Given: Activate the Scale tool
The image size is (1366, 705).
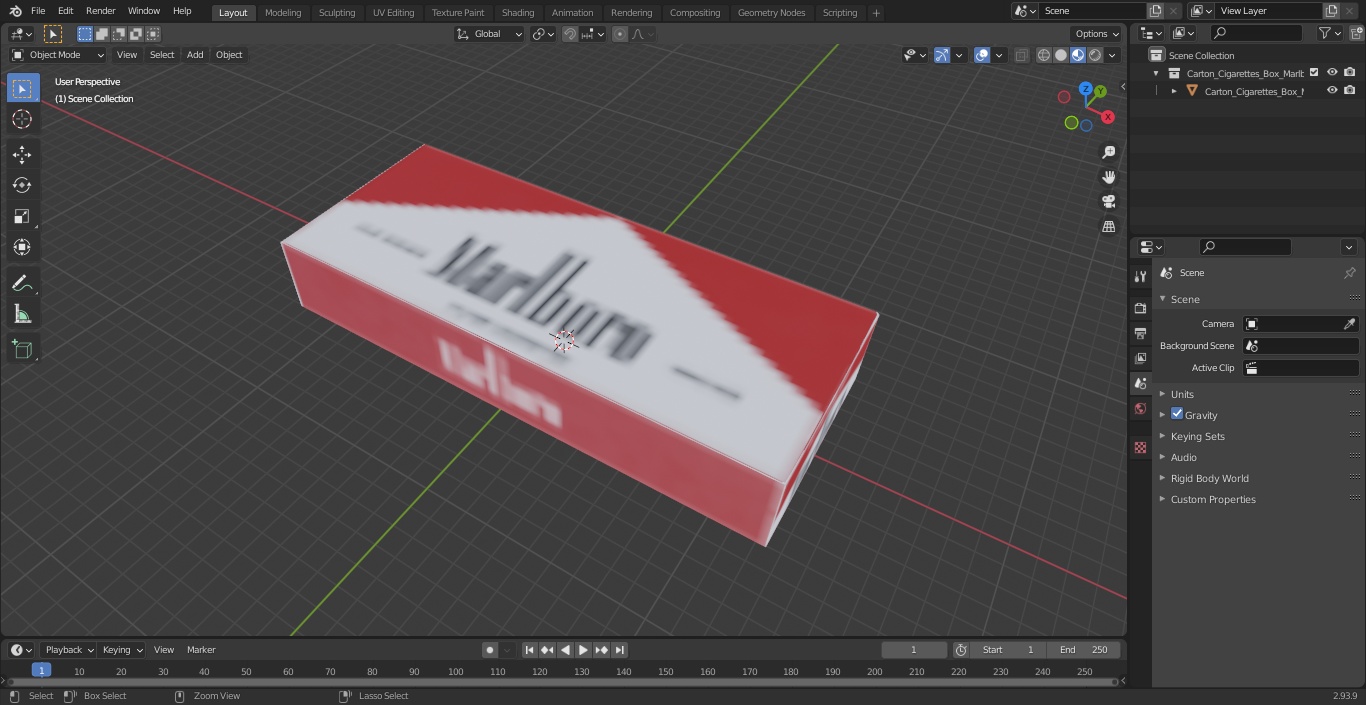Looking at the screenshot, I should click(x=22, y=216).
